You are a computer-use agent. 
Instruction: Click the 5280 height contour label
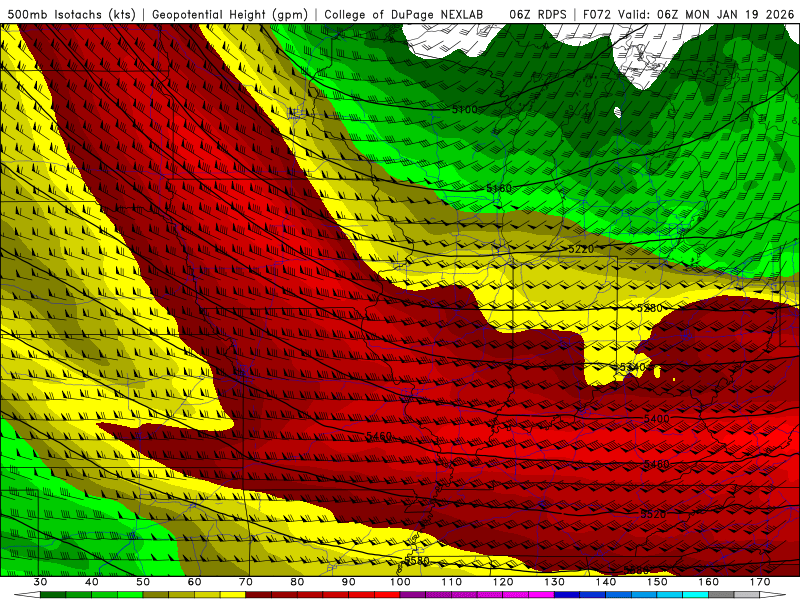[x=649, y=308]
